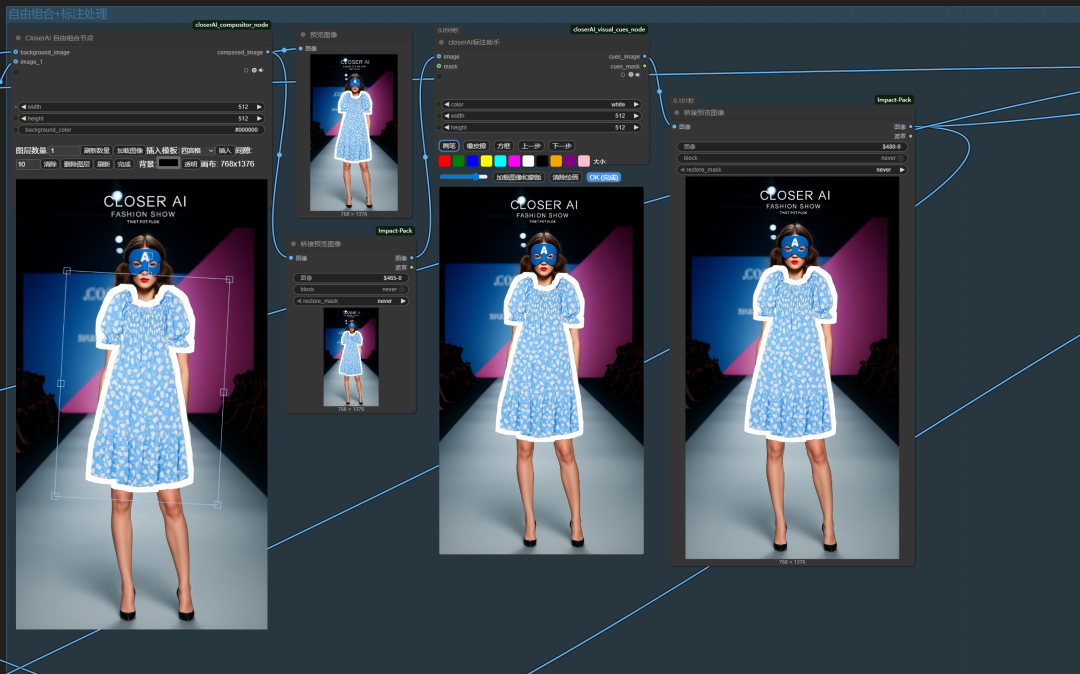Click the OK (完成) button
1080x674 pixels.
coord(604,178)
